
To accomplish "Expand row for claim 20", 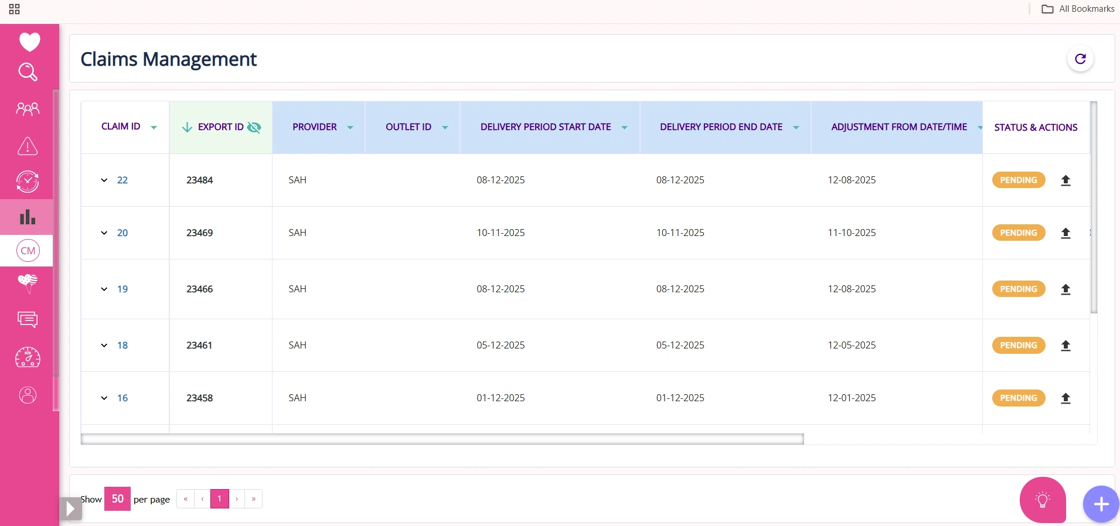I will (x=104, y=233).
